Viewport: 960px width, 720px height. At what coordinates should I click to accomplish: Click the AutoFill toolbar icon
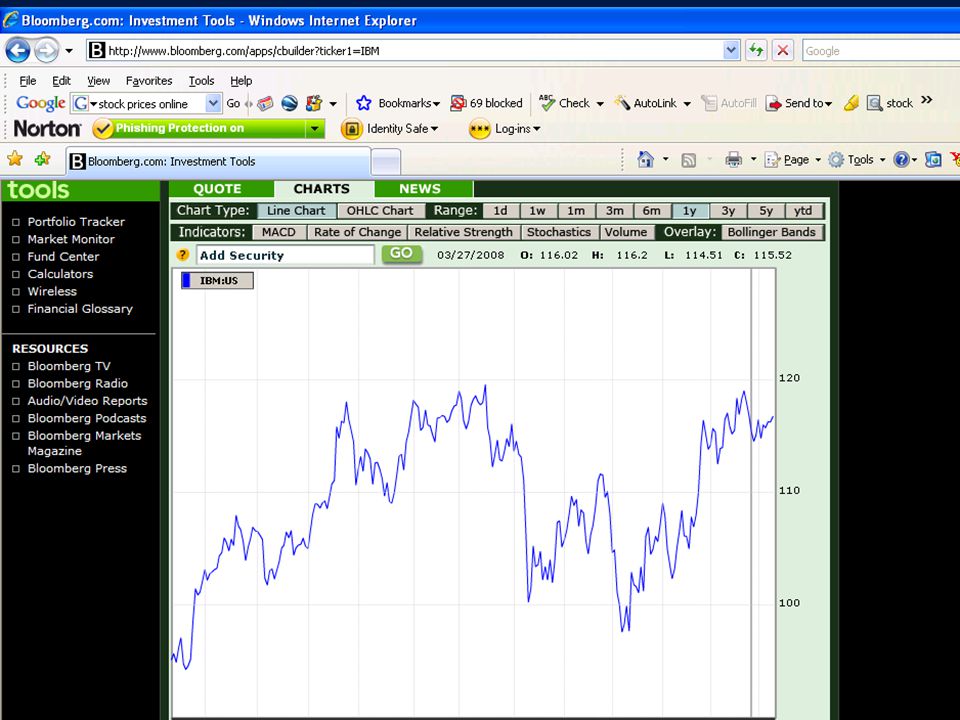[x=708, y=103]
